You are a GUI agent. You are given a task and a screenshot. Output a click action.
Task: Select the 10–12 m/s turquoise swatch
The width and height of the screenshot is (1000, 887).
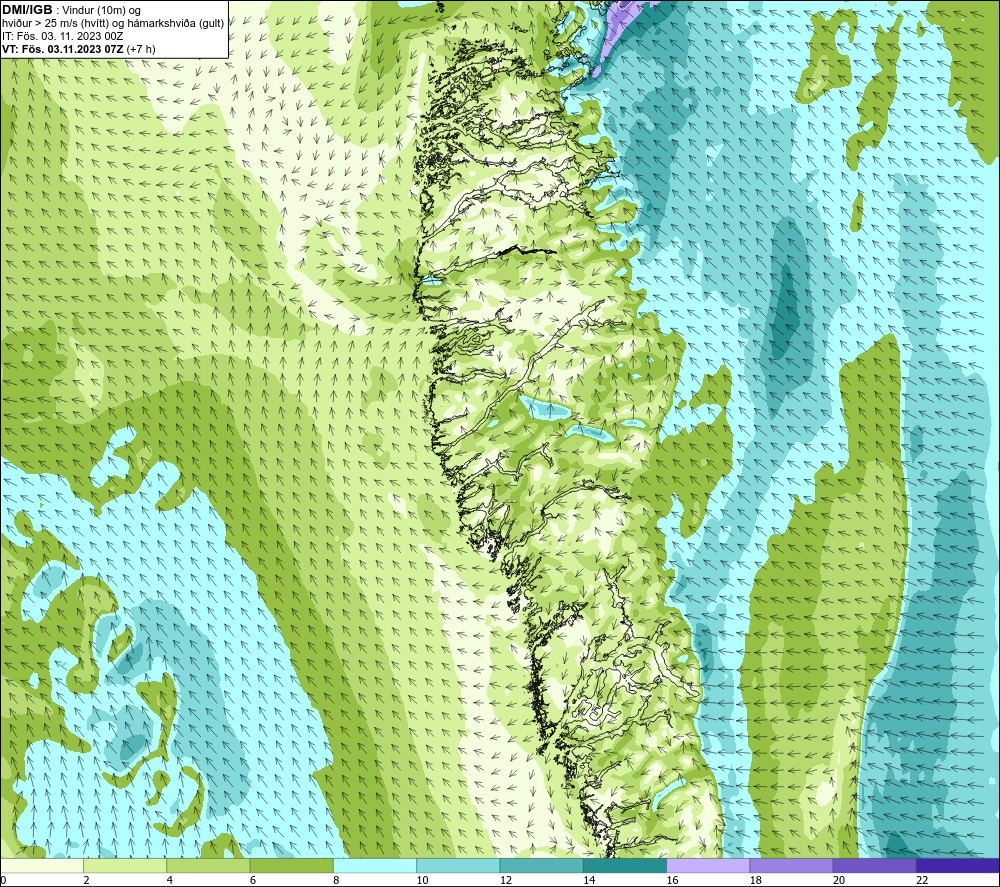point(458,865)
